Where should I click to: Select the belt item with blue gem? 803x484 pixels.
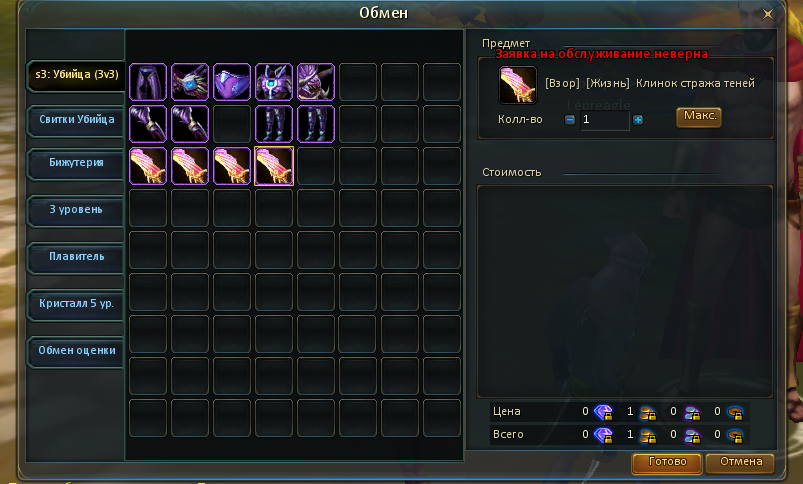click(x=190, y=82)
